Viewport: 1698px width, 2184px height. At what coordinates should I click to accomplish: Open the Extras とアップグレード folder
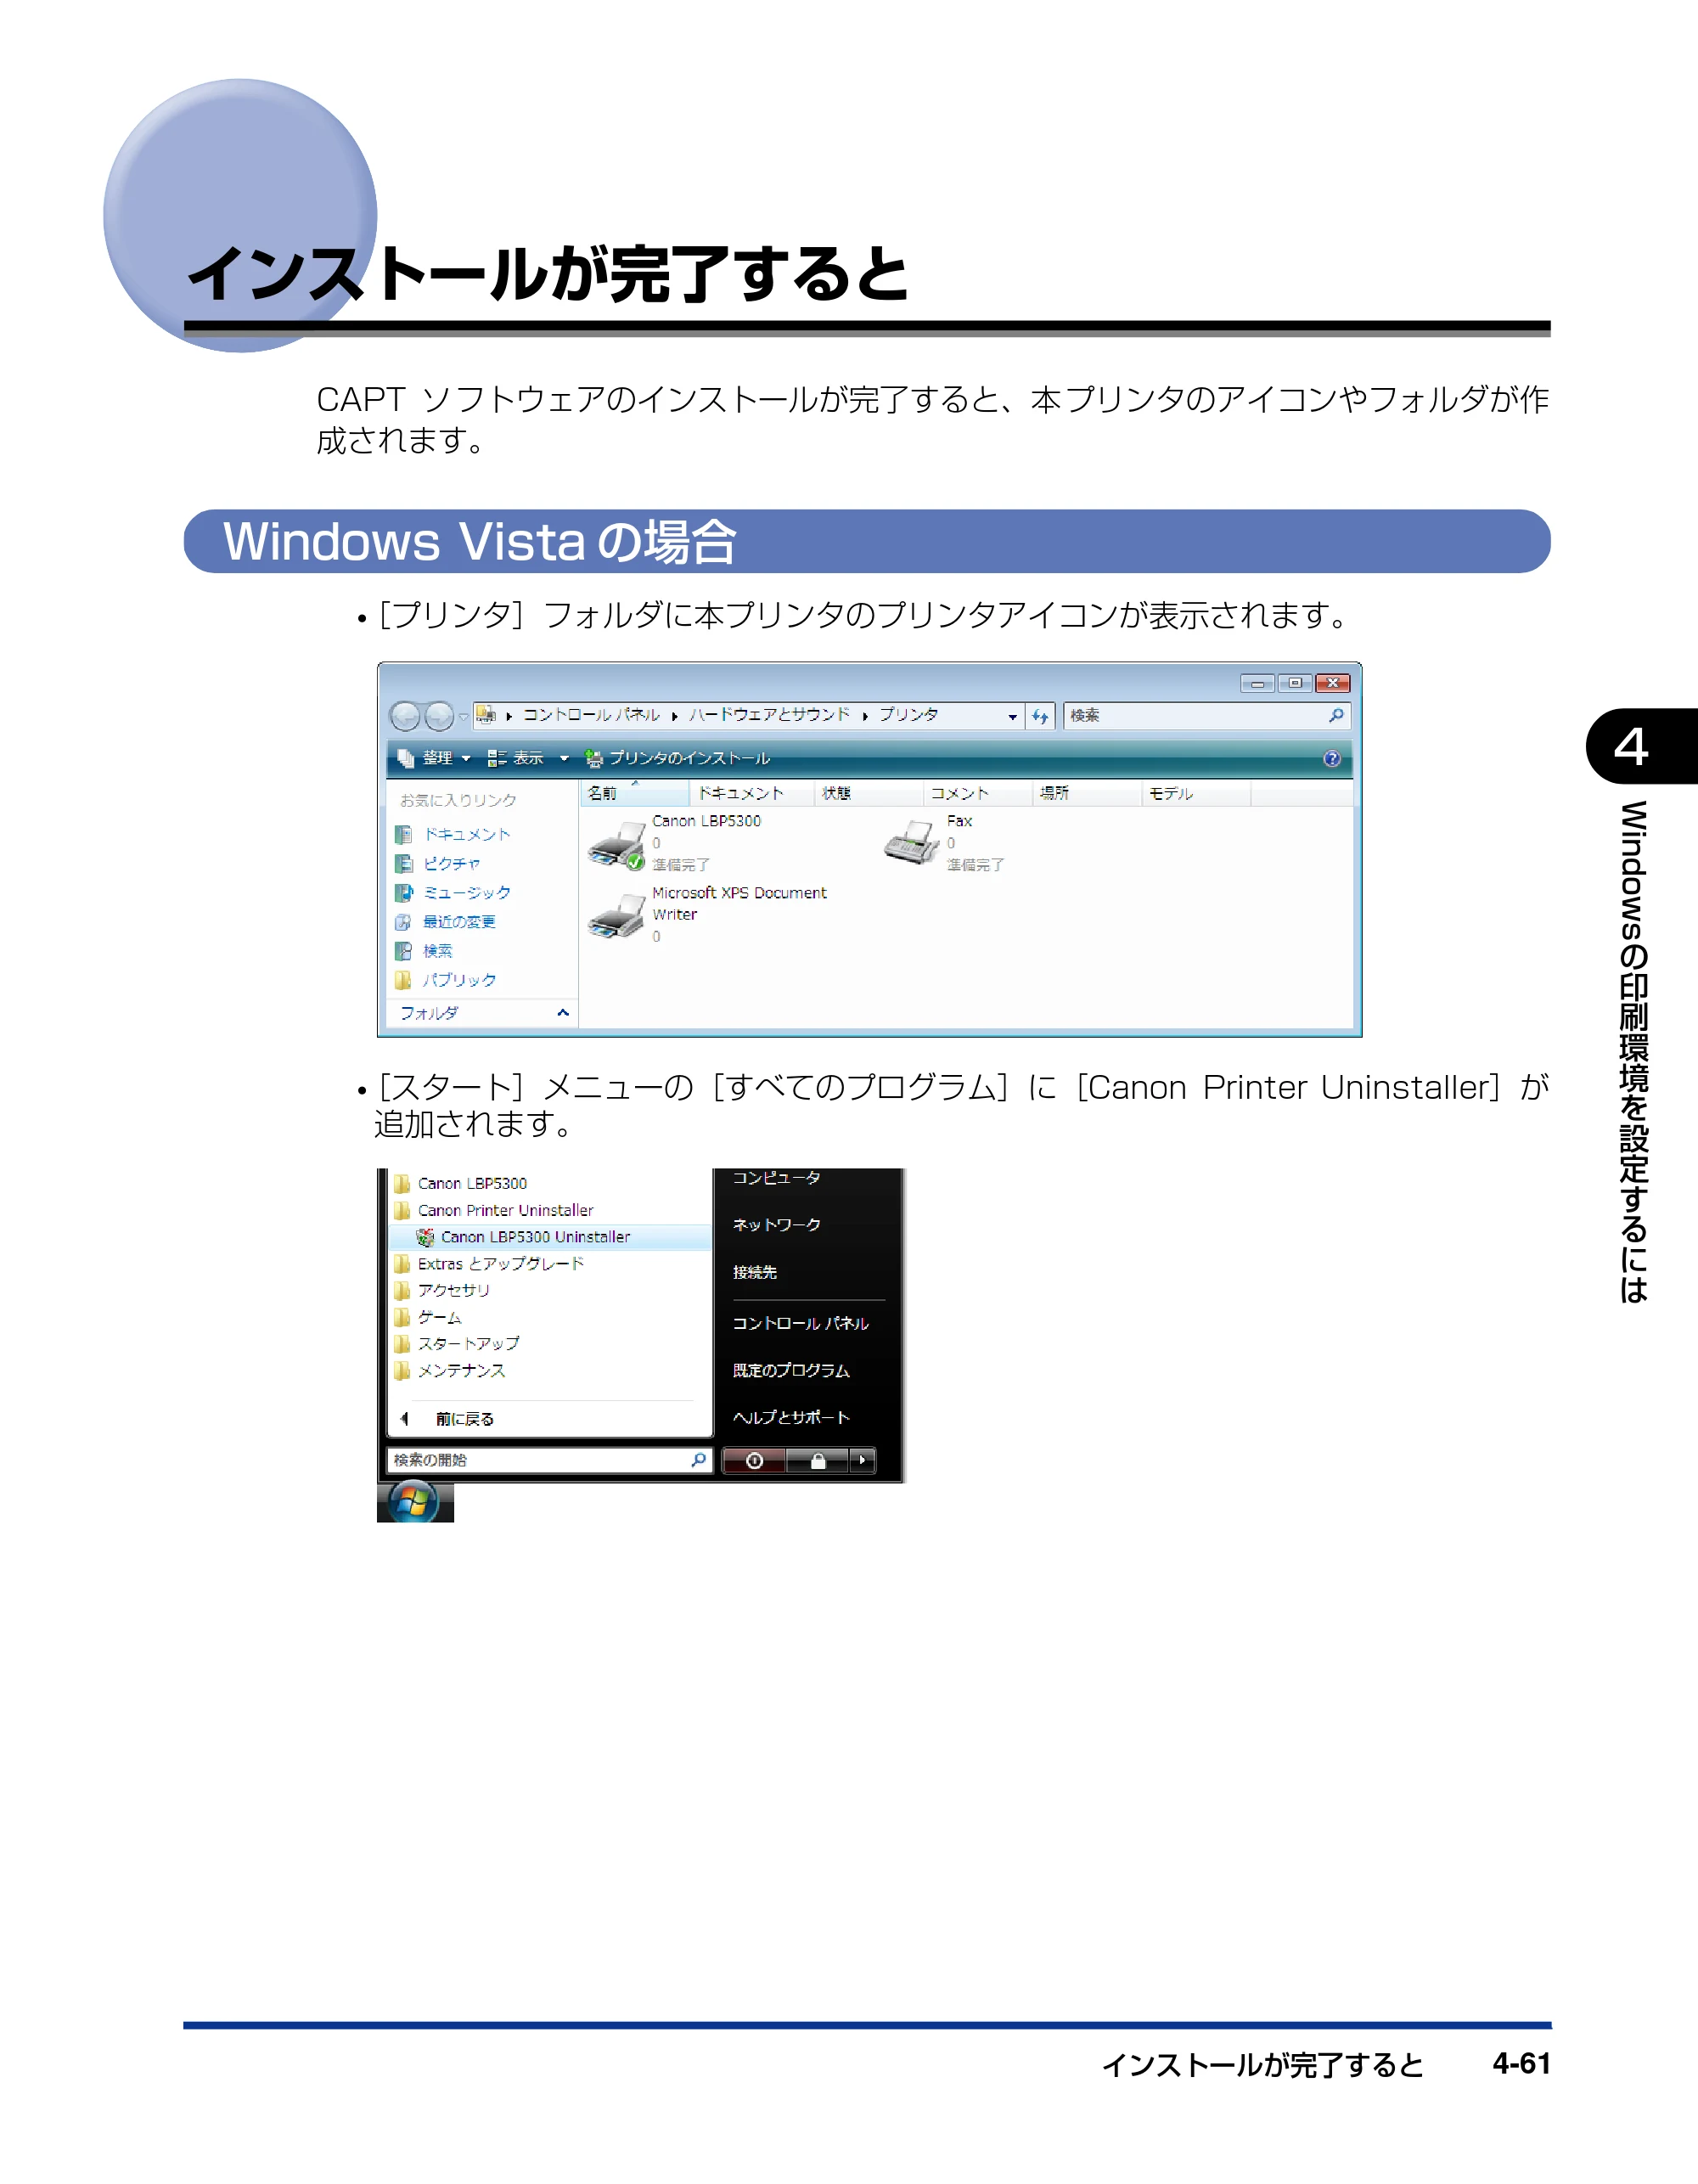(x=489, y=1264)
